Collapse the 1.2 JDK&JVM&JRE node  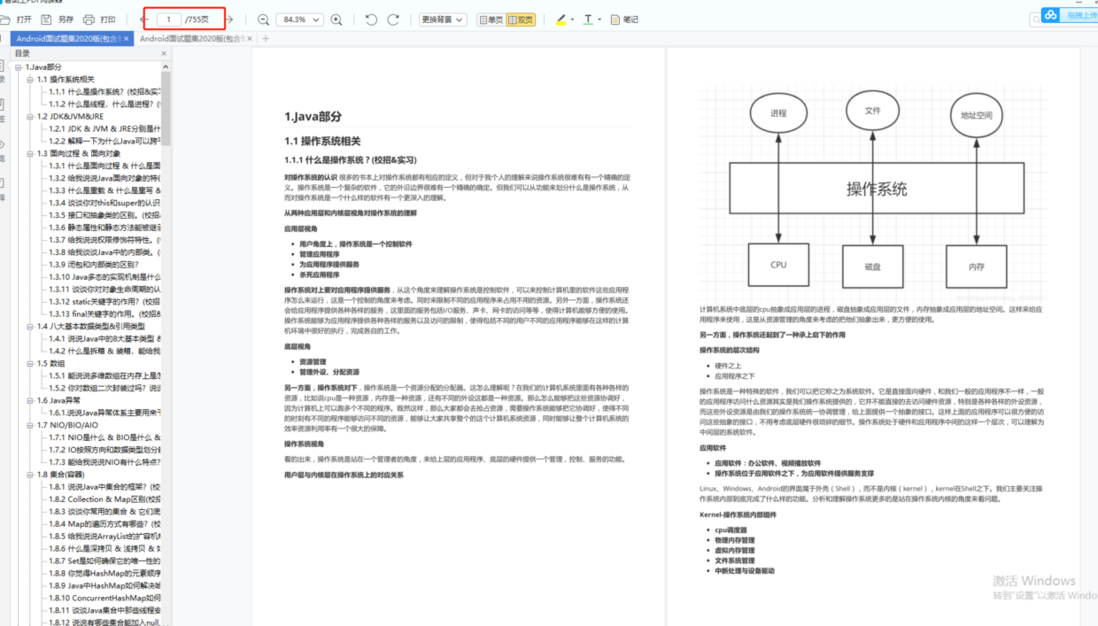(x=30, y=117)
